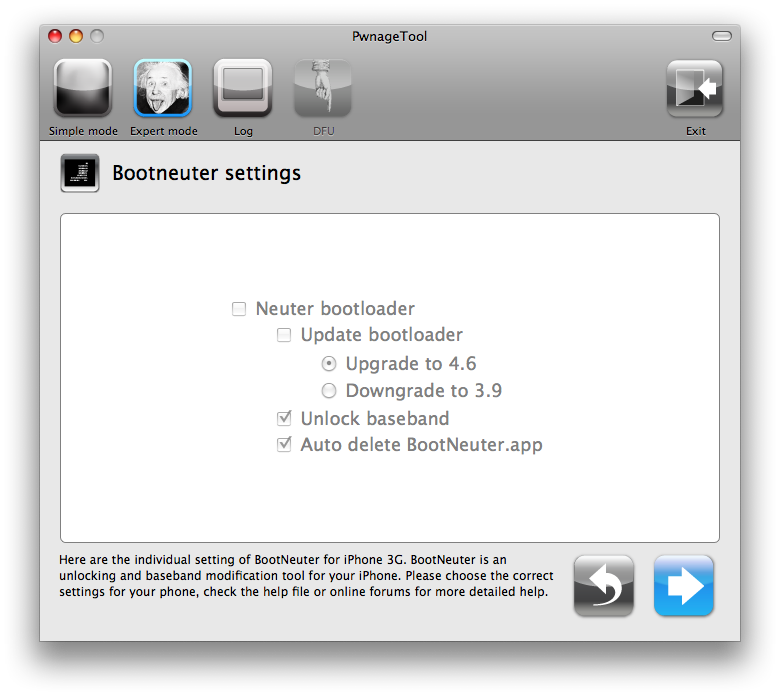Image resolution: width=780 pixels, height=696 pixels.
Task: Click the Exit label text
Action: [x=695, y=131]
